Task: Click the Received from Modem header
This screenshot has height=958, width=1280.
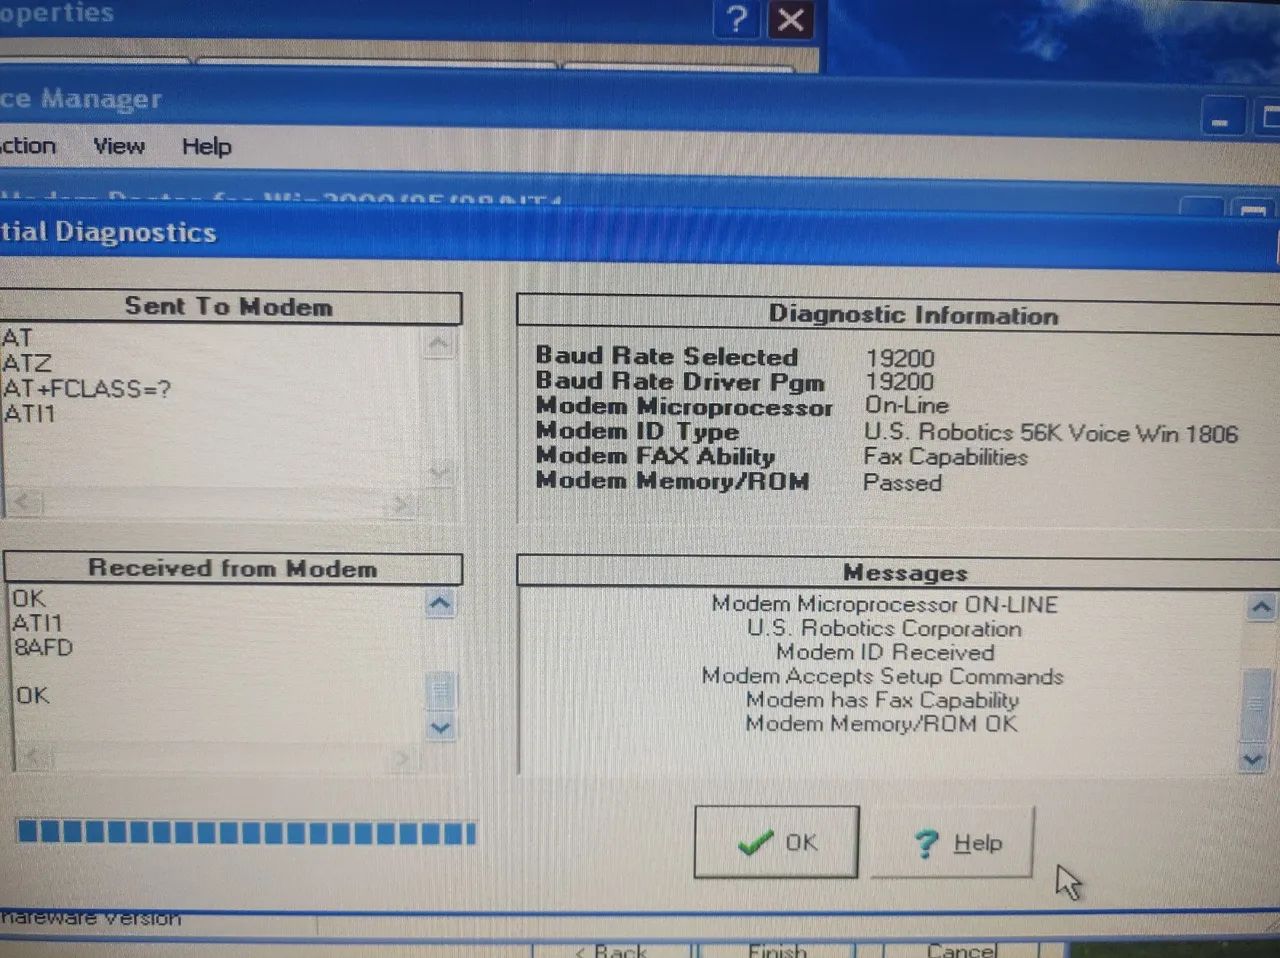Action: (x=233, y=568)
